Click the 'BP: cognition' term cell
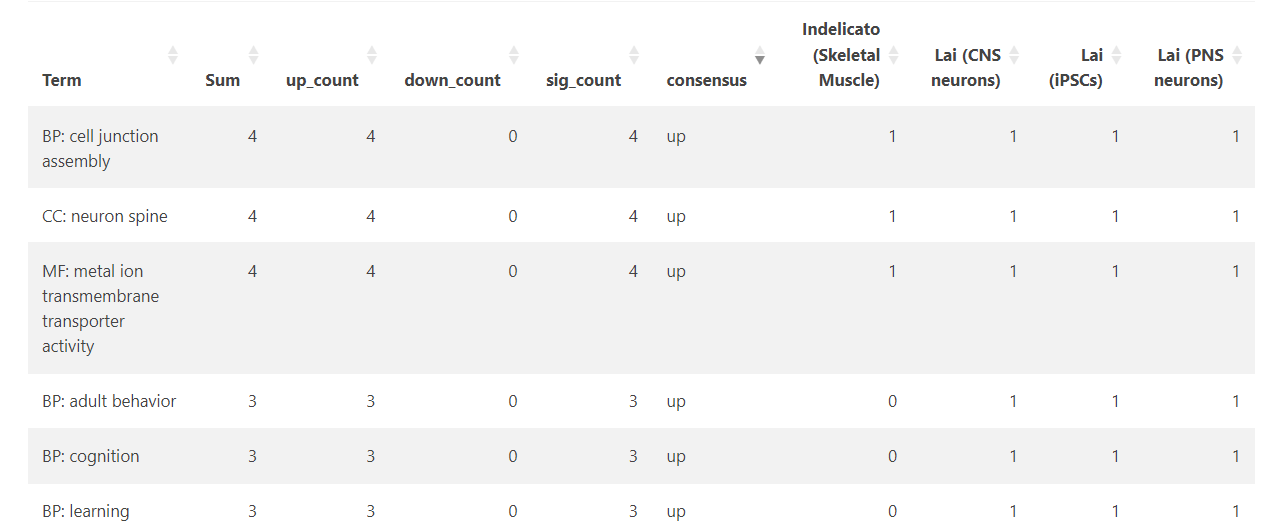Viewport: 1265px width, 527px height. click(91, 456)
